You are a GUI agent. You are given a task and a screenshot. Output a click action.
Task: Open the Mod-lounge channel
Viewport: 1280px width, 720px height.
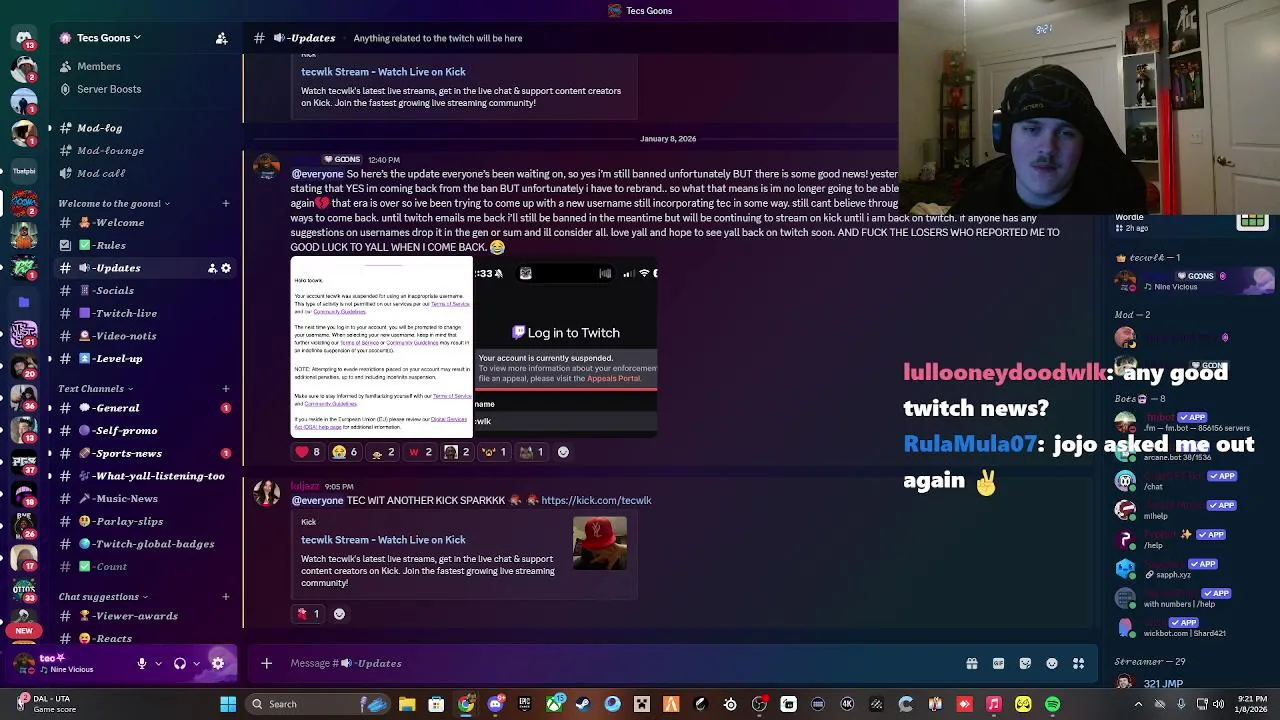pos(145,150)
